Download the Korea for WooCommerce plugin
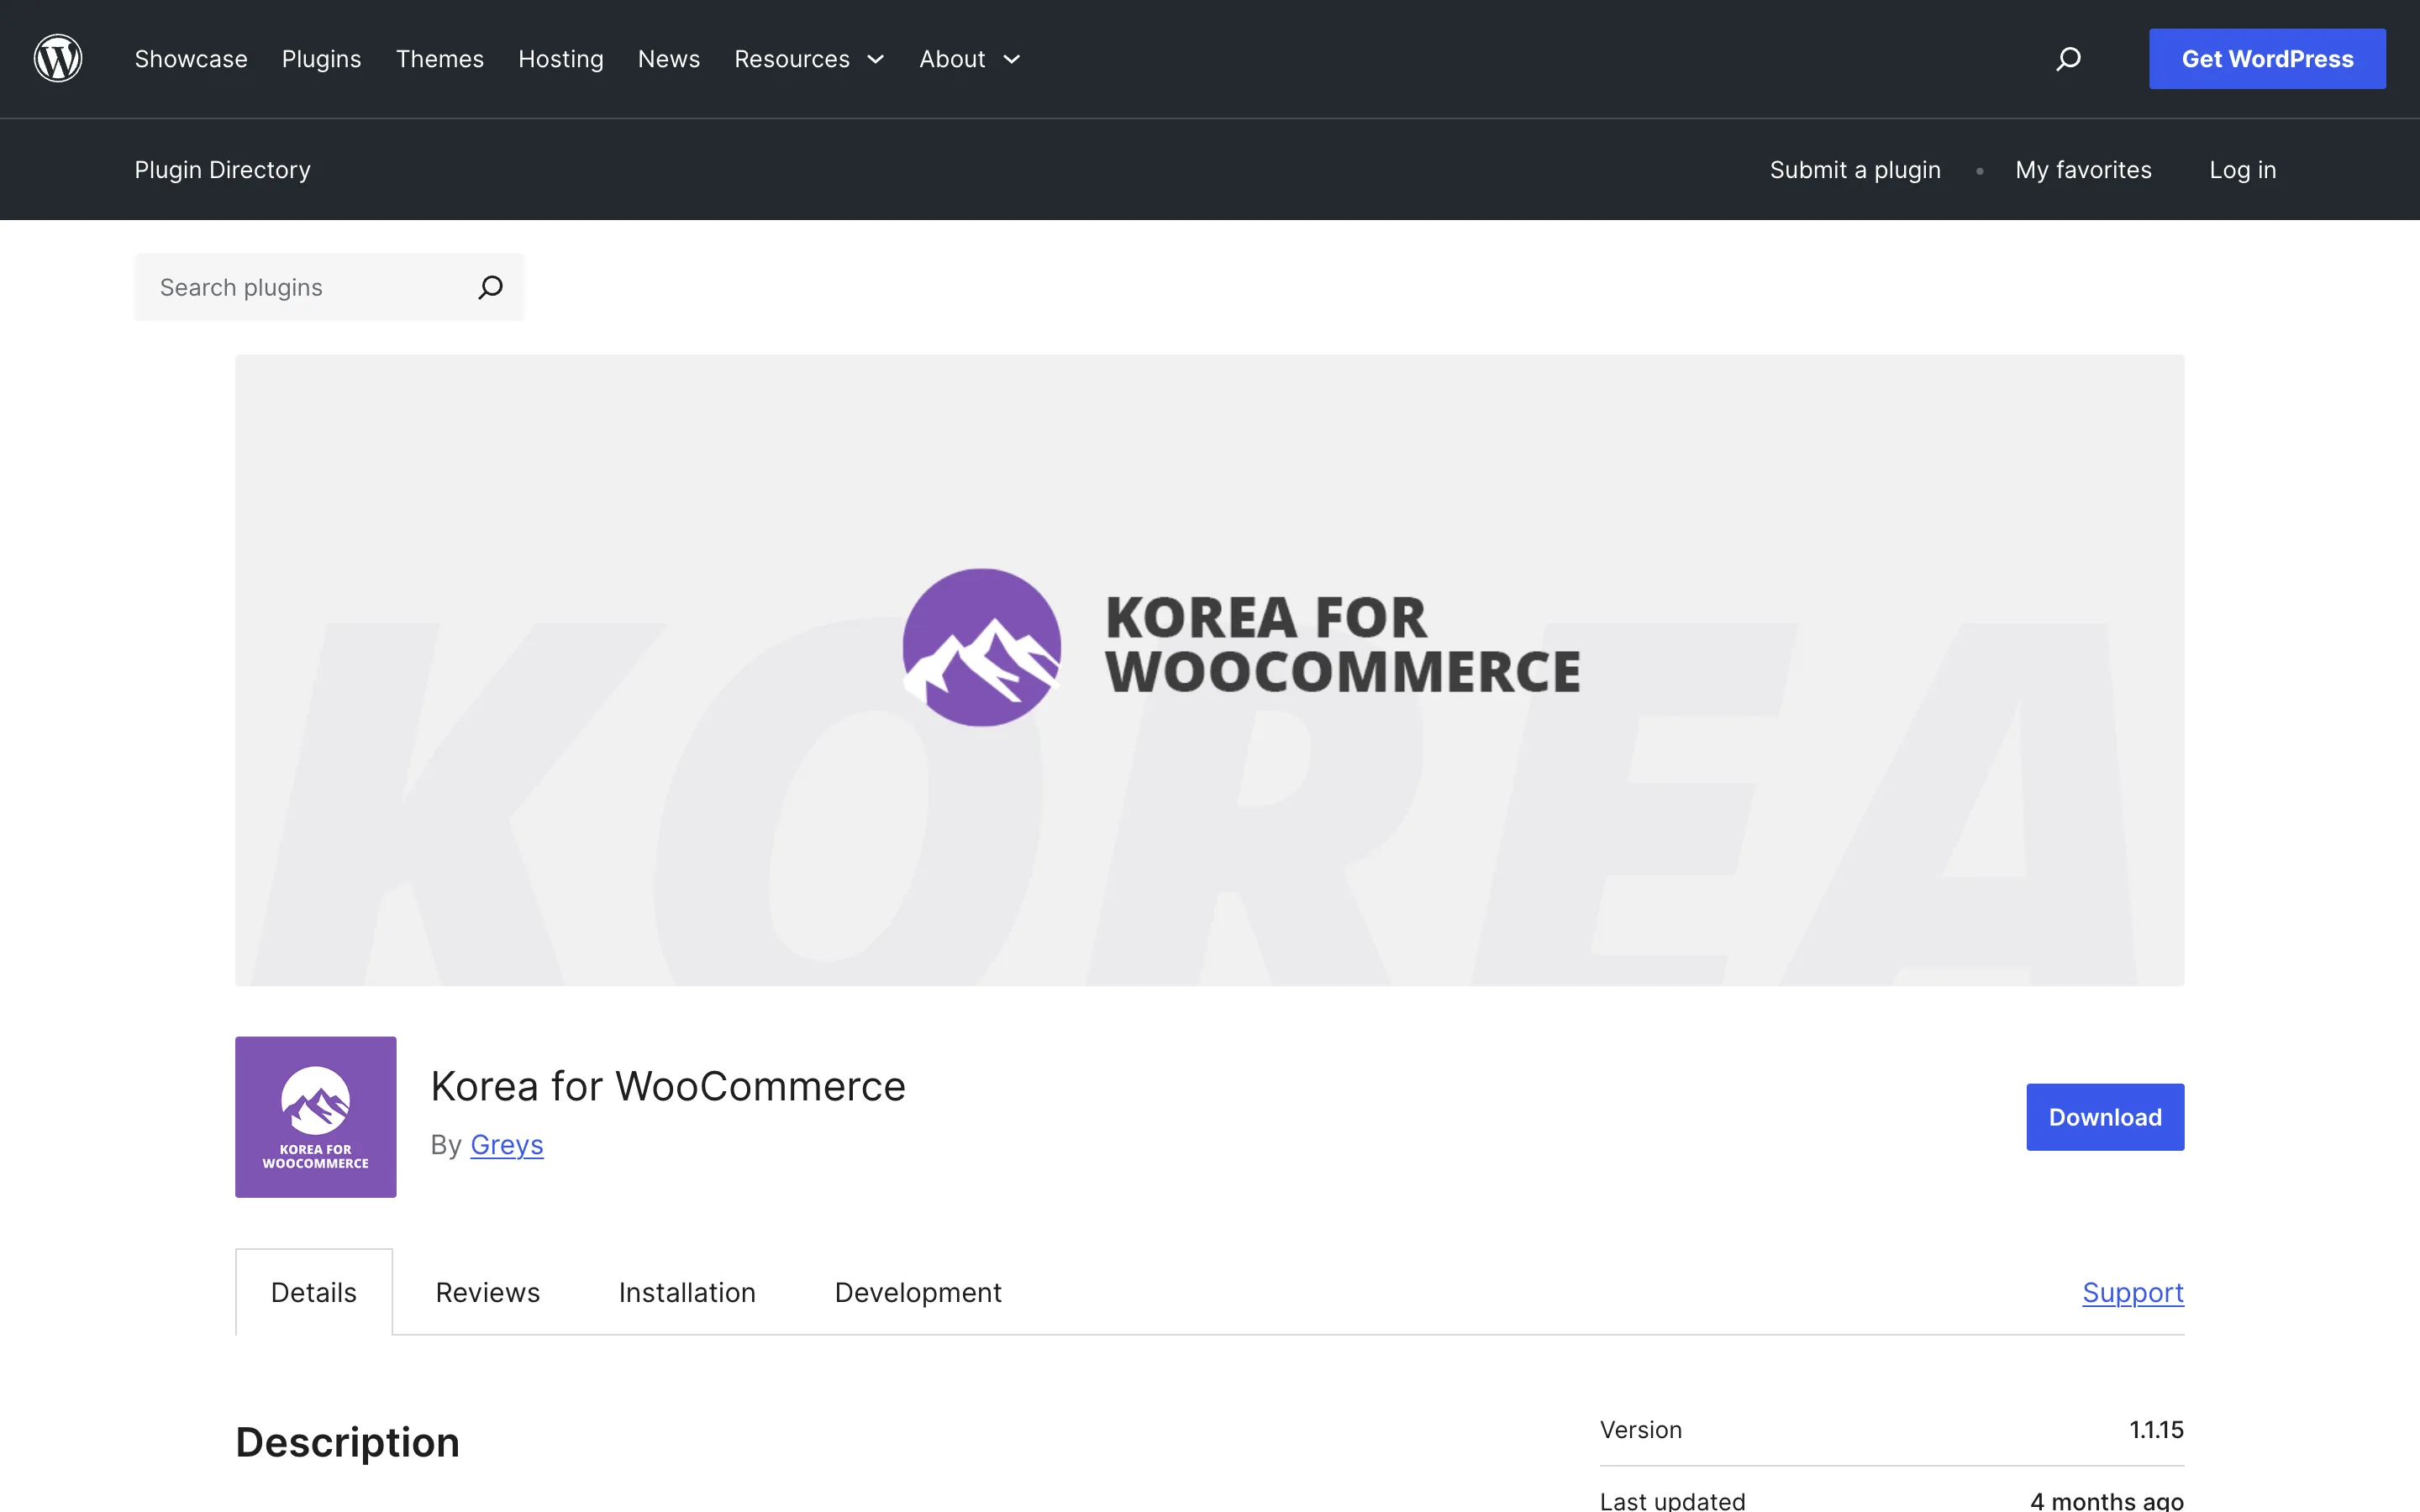The height and width of the screenshot is (1512, 2420). click(x=2105, y=1117)
